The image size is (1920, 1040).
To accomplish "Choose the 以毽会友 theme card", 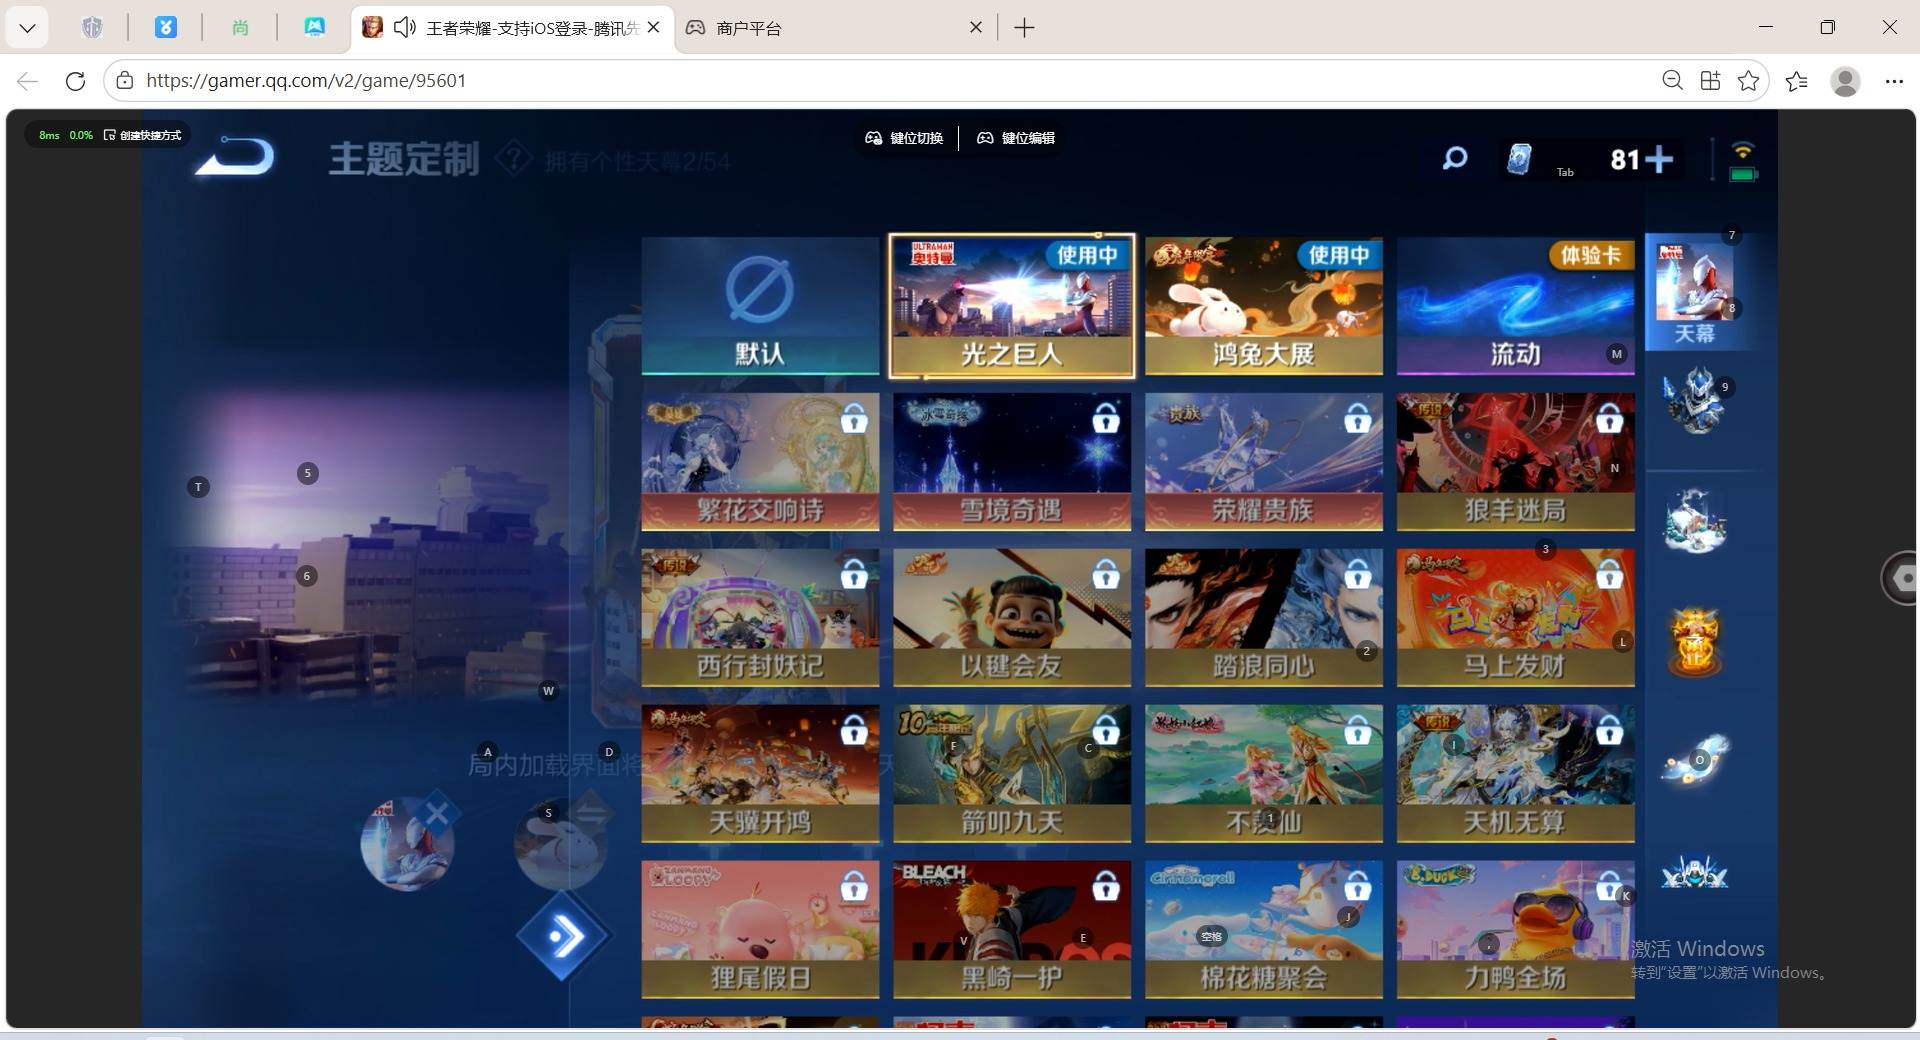I will pyautogui.click(x=1012, y=618).
